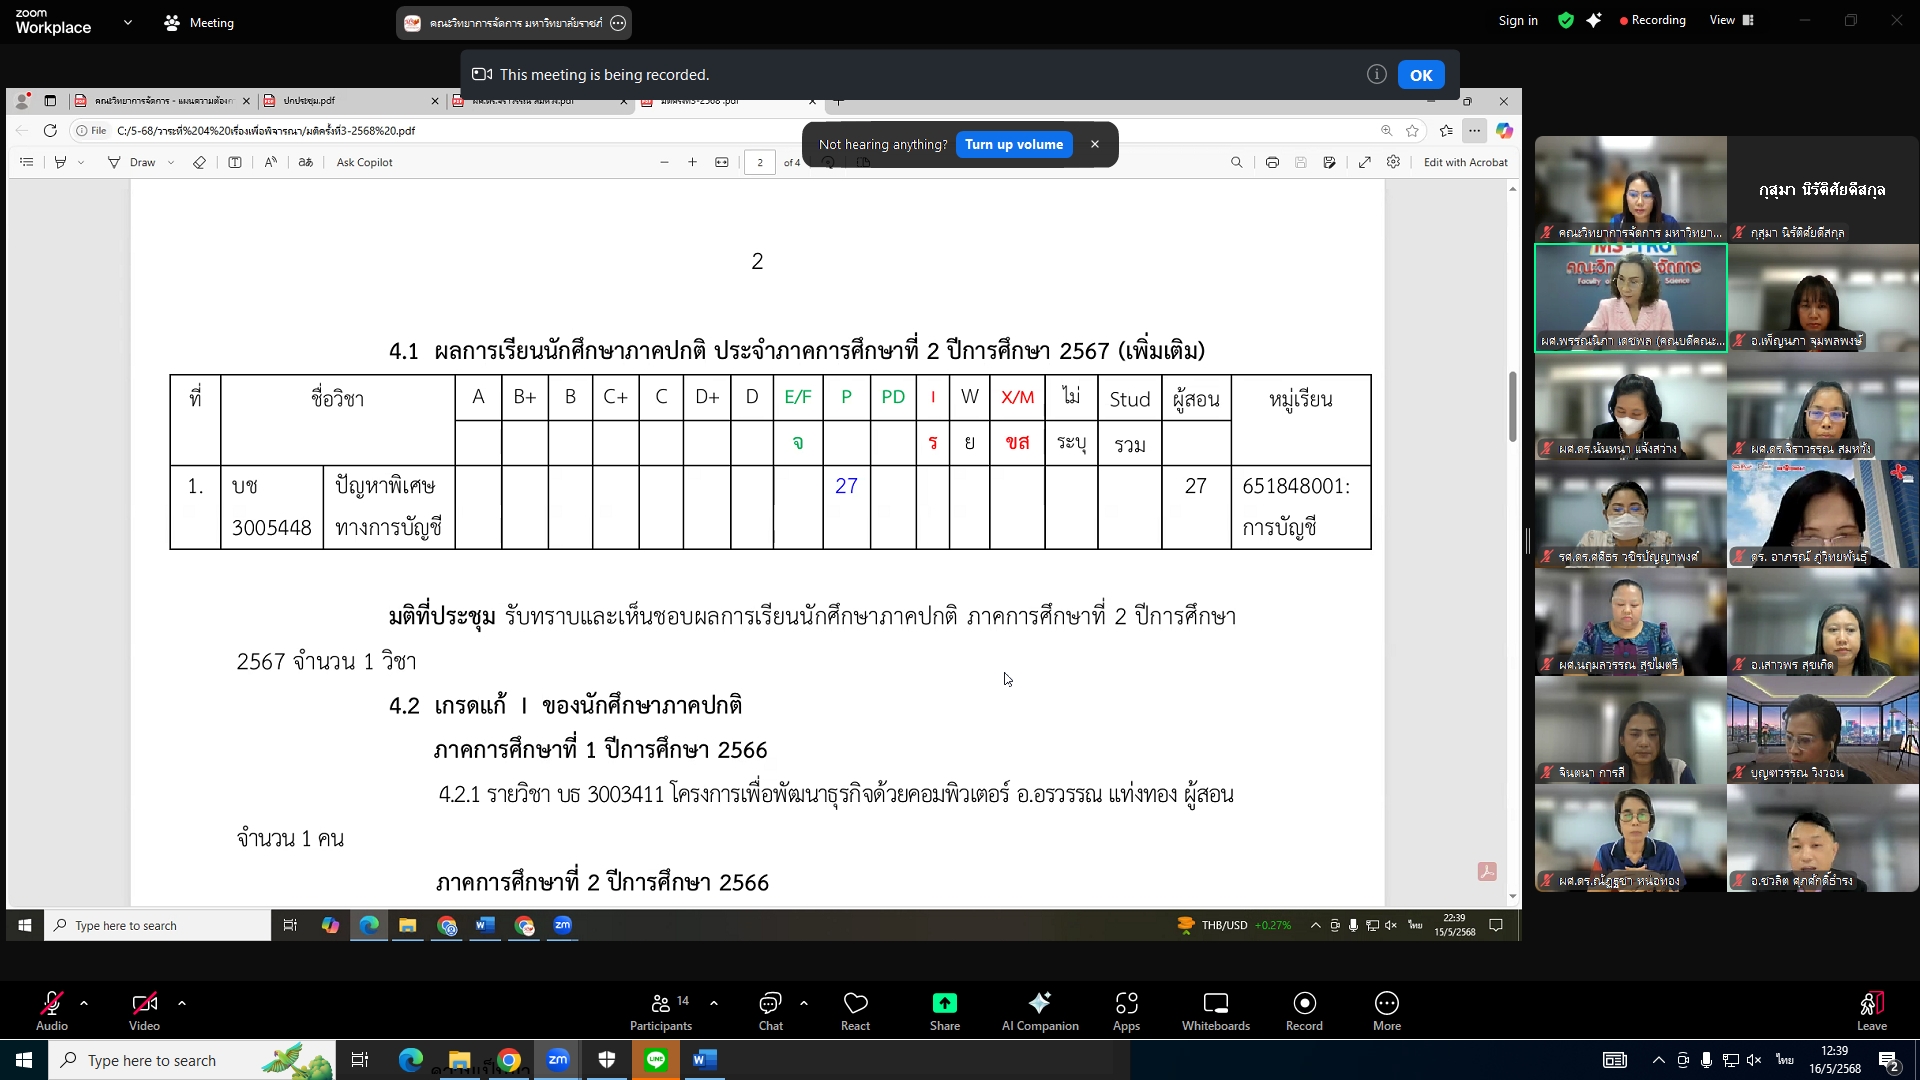Viewport: 1920px width, 1080px height.
Task: Click OK on recording notice
Action: (1420, 75)
